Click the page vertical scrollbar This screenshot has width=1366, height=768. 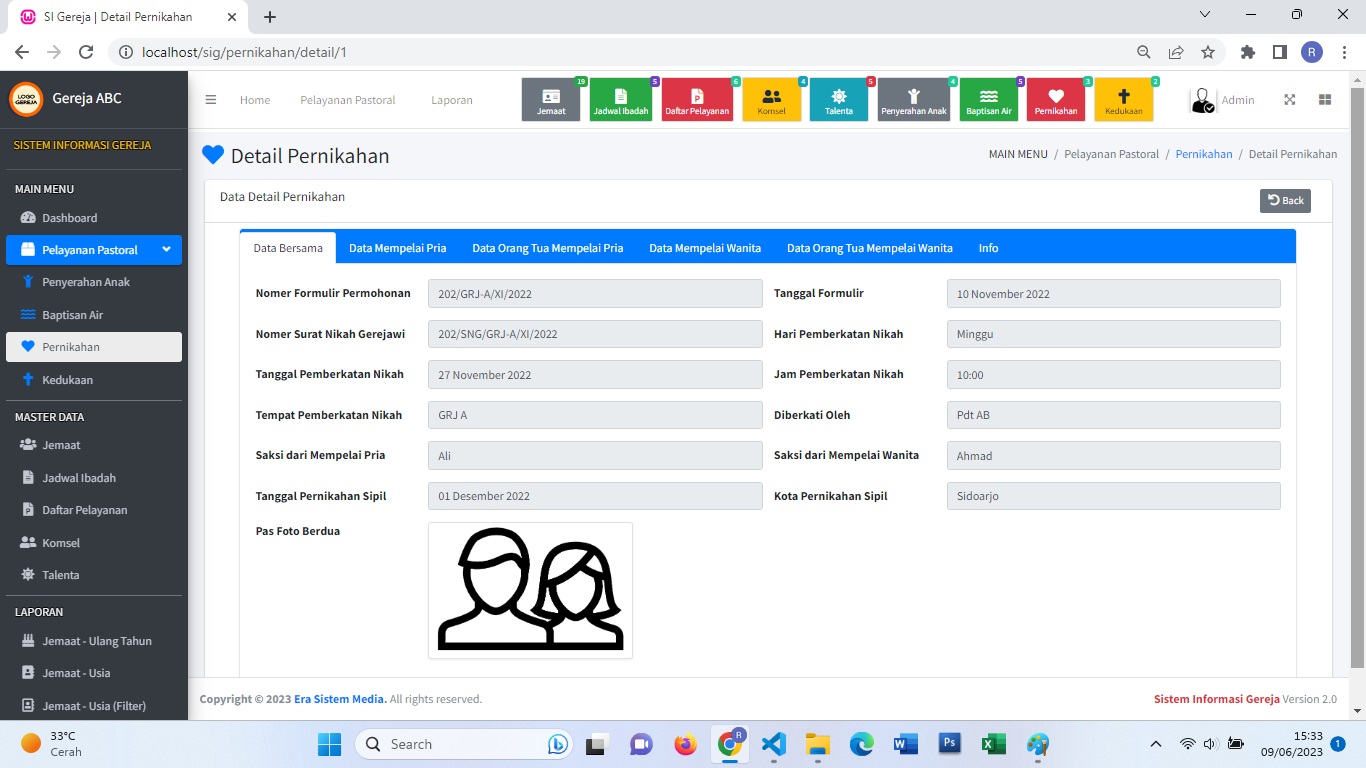click(1357, 380)
